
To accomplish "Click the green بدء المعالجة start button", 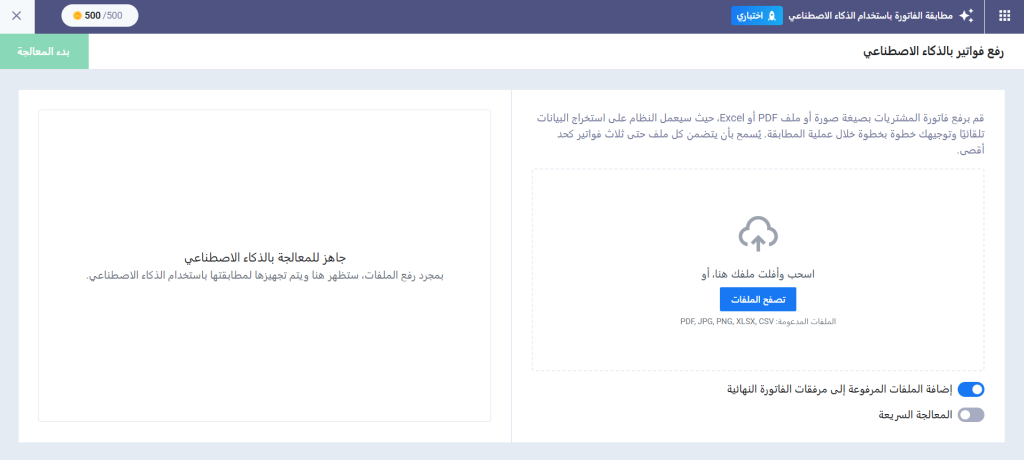I will [44, 51].
